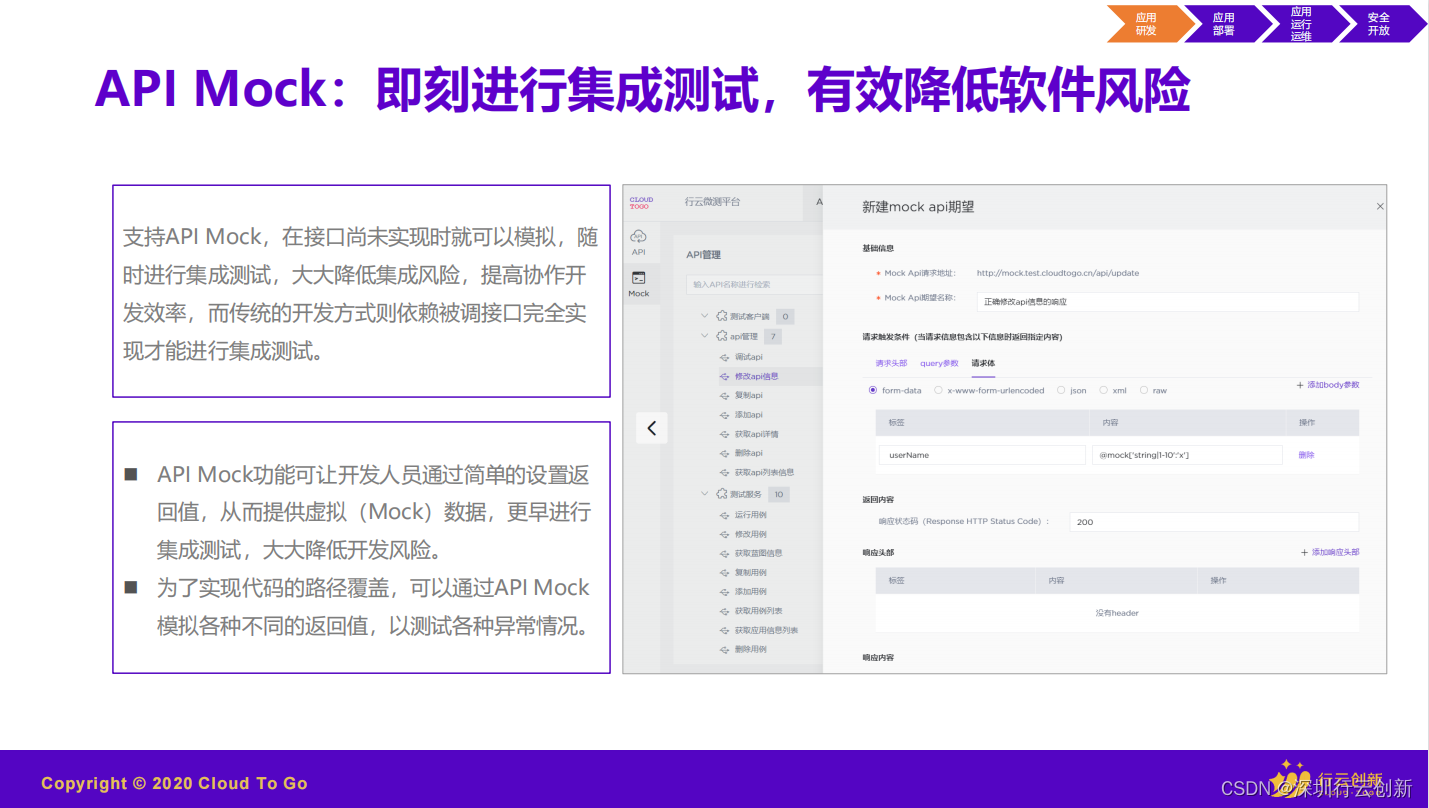Select 获取应用信息列表 in the tree

tap(766, 630)
